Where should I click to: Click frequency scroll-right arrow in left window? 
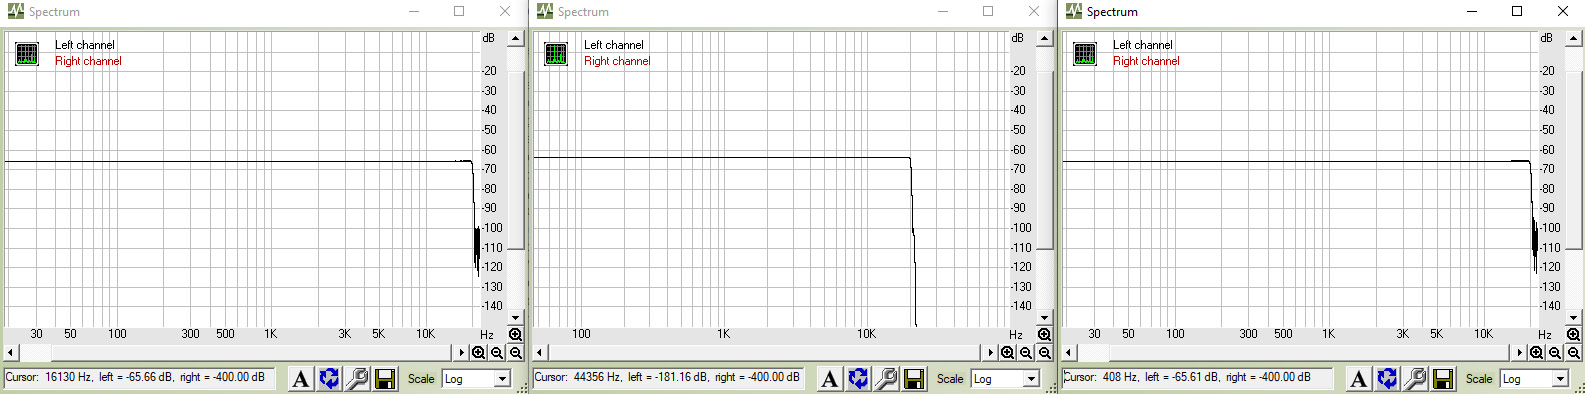(462, 353)
